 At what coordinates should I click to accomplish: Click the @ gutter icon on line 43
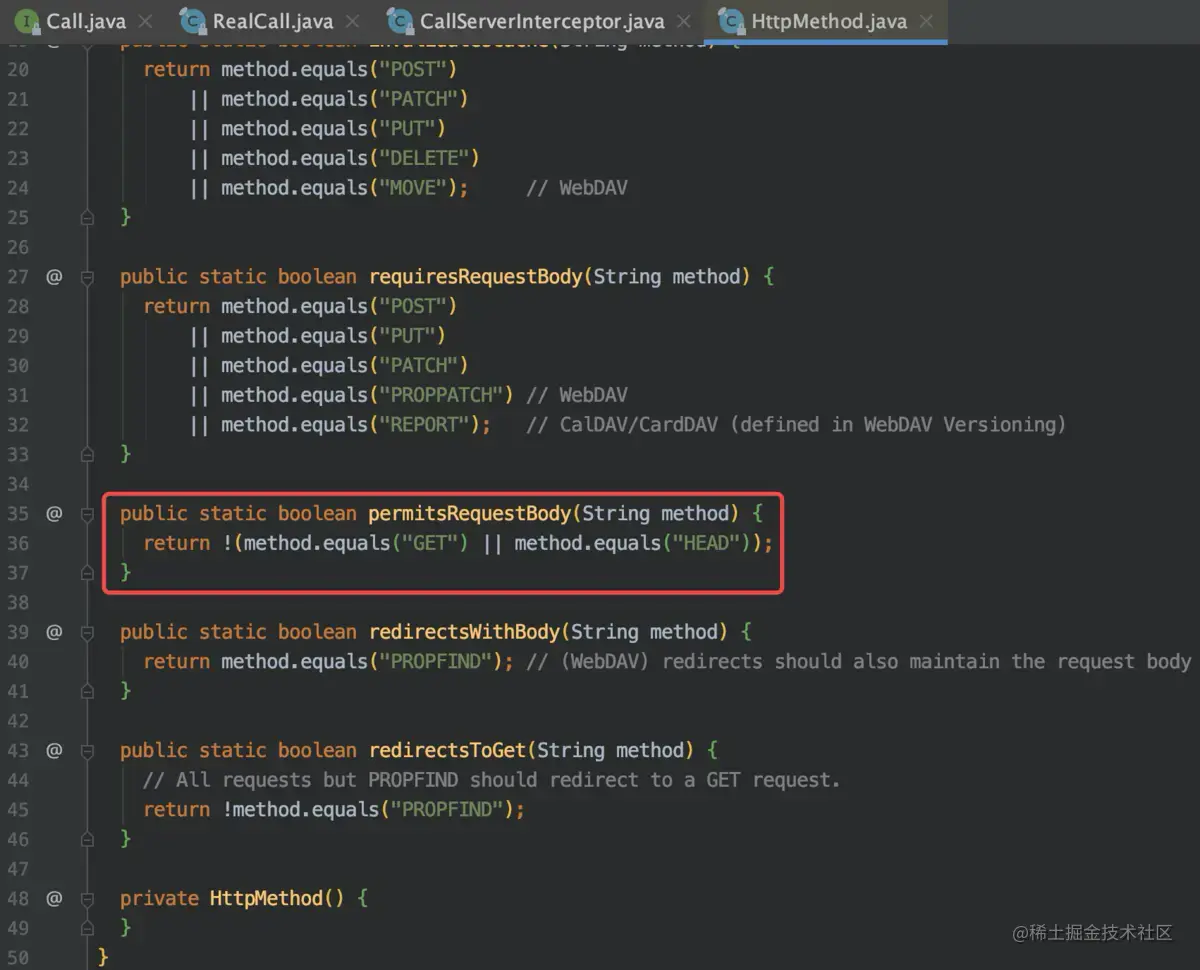pyautogui.click(x=54, y=750)
